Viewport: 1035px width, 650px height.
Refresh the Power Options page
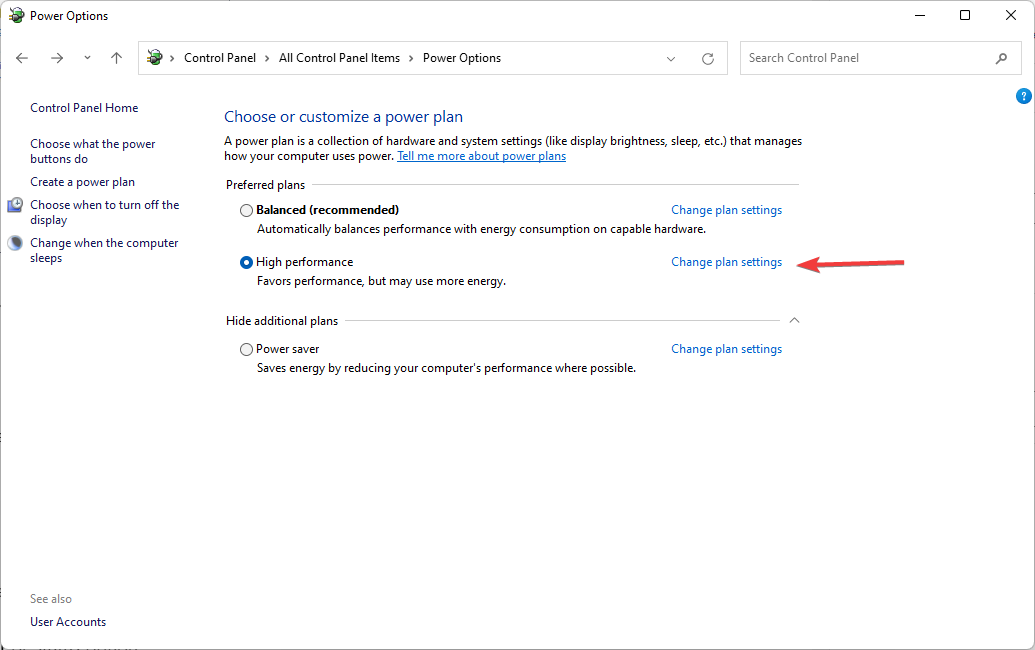tap(708, 58)
